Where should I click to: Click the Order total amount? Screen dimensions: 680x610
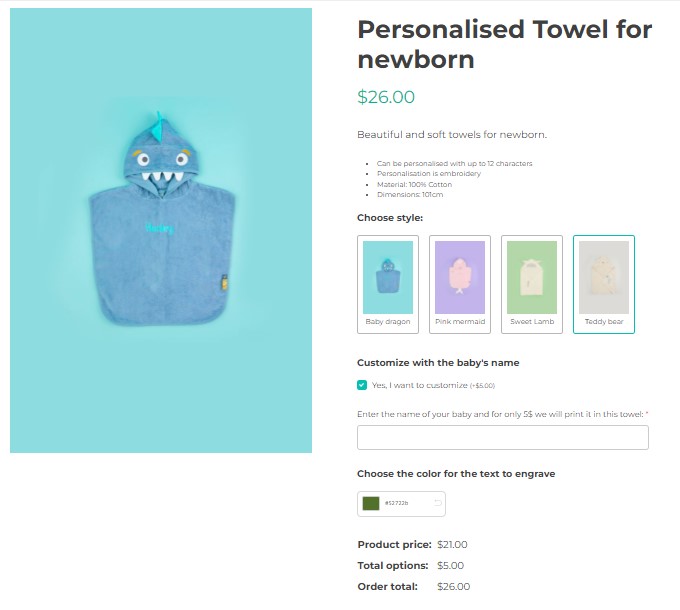(x=453, y=587)
